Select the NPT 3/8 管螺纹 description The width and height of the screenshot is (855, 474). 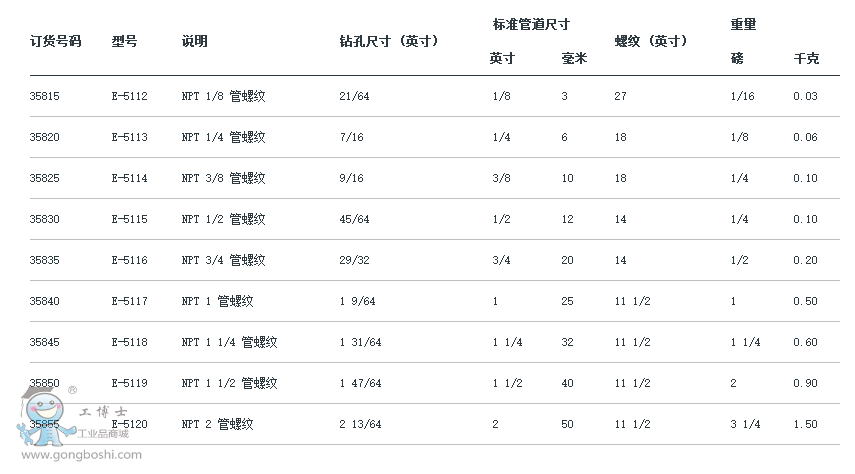(223, 178)
